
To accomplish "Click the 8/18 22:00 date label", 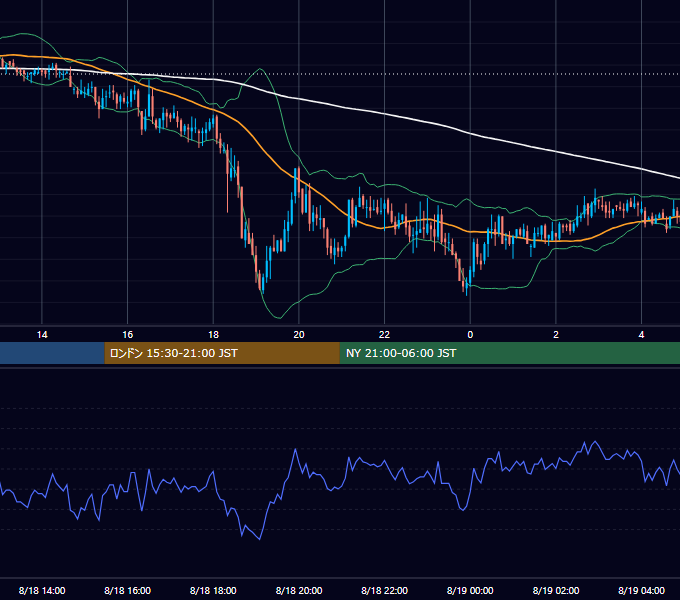I will pos(384,590).
